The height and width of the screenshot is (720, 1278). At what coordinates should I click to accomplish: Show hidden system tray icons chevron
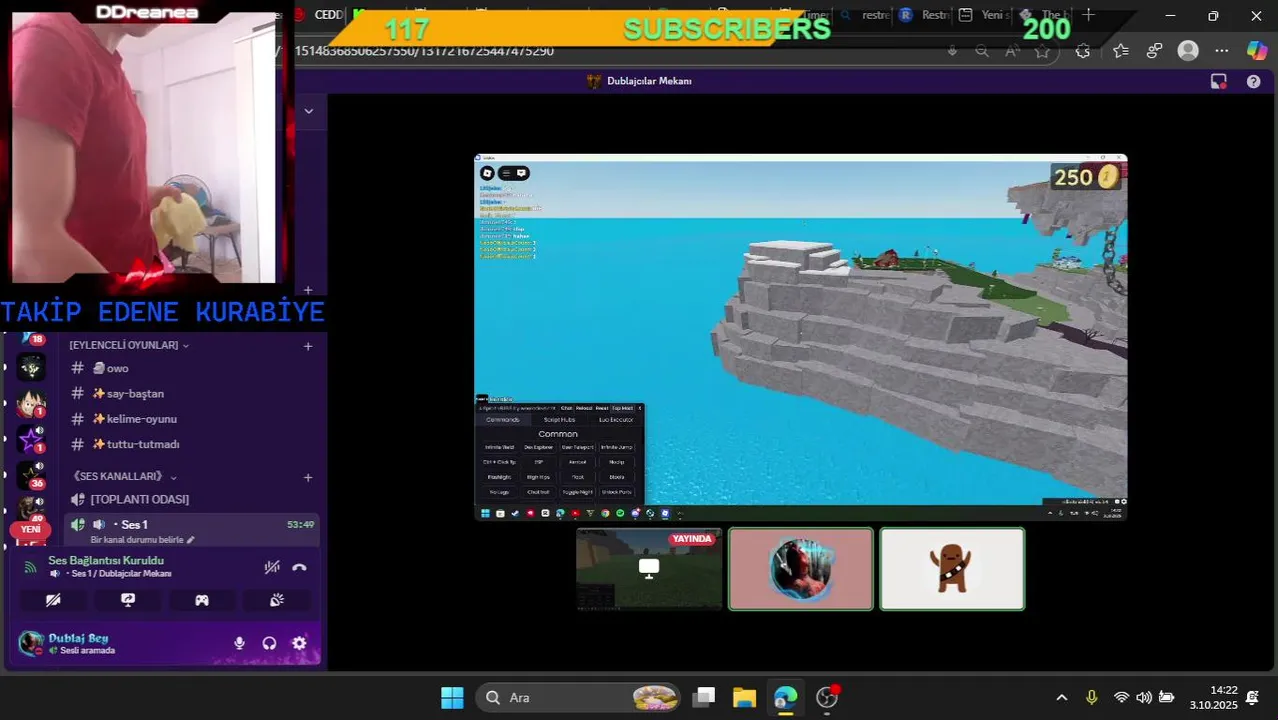[1062, 697]
